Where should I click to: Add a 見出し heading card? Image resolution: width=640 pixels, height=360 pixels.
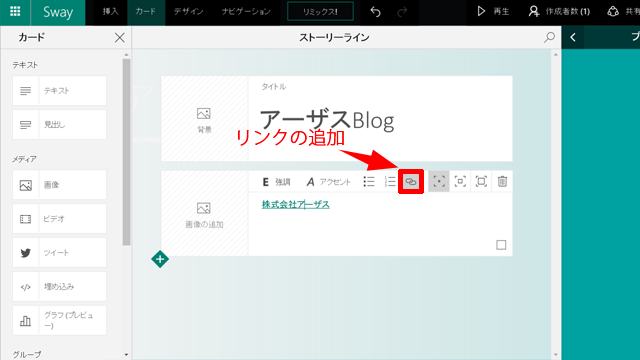pyautogui.click(x=60, y=124)
